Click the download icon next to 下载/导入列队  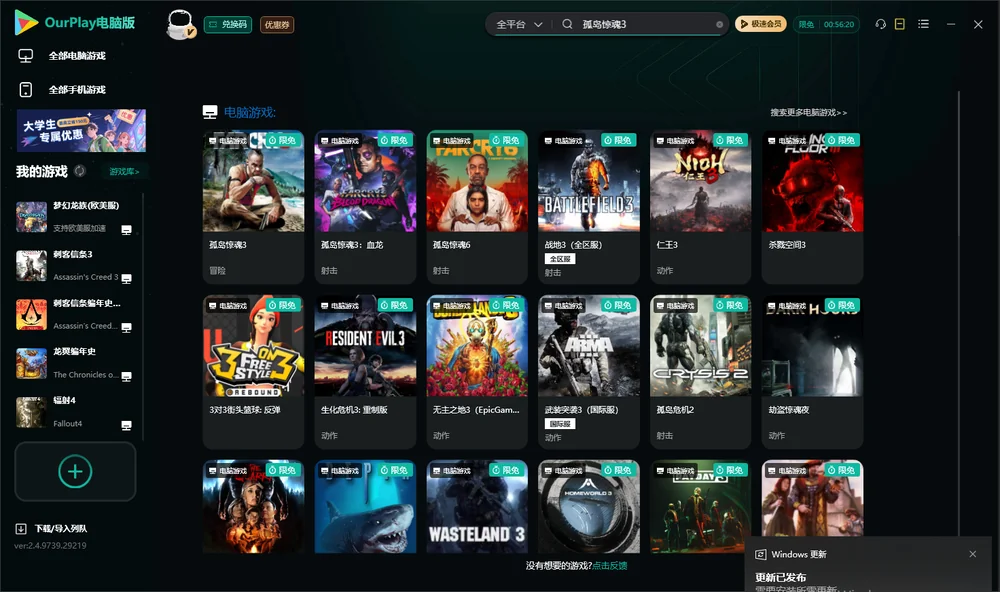coord(21,528)
